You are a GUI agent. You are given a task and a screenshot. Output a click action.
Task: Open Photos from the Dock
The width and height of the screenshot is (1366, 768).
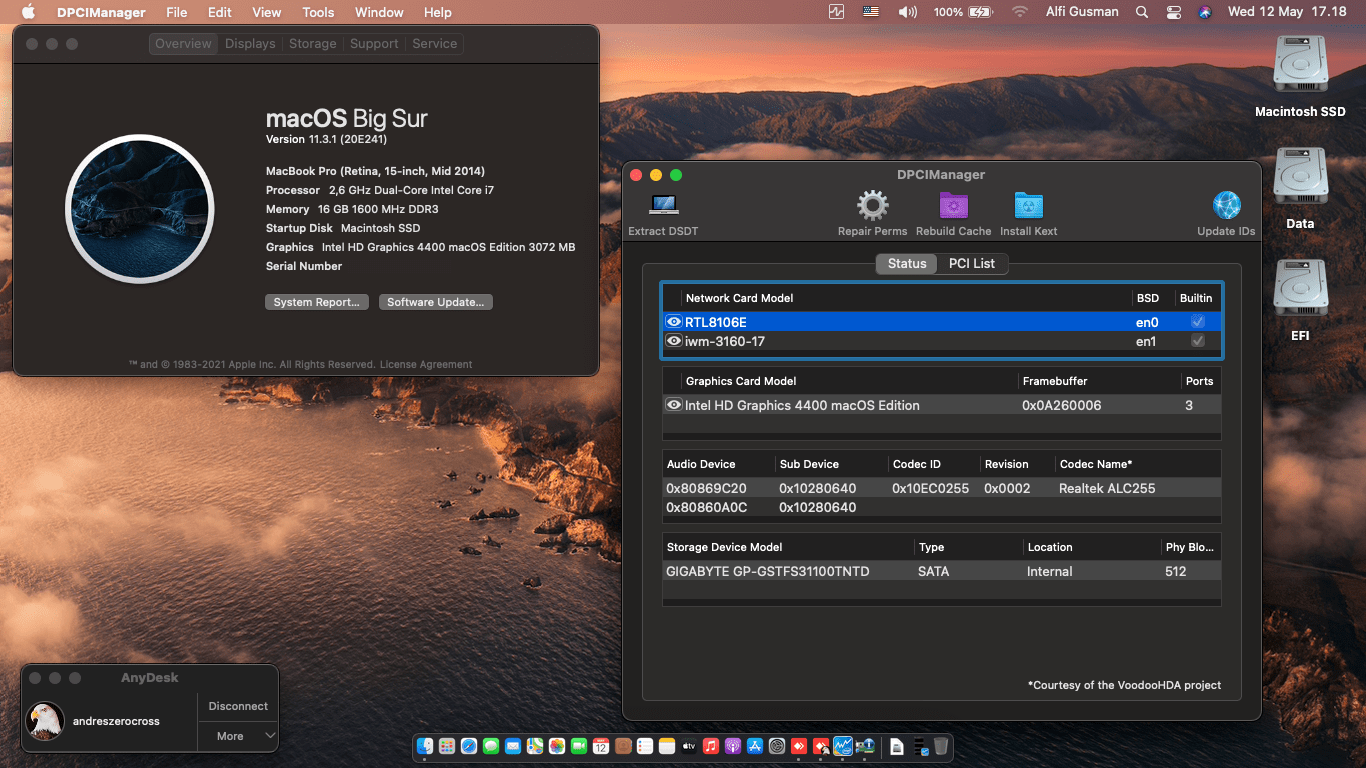(x=557, y=746)
